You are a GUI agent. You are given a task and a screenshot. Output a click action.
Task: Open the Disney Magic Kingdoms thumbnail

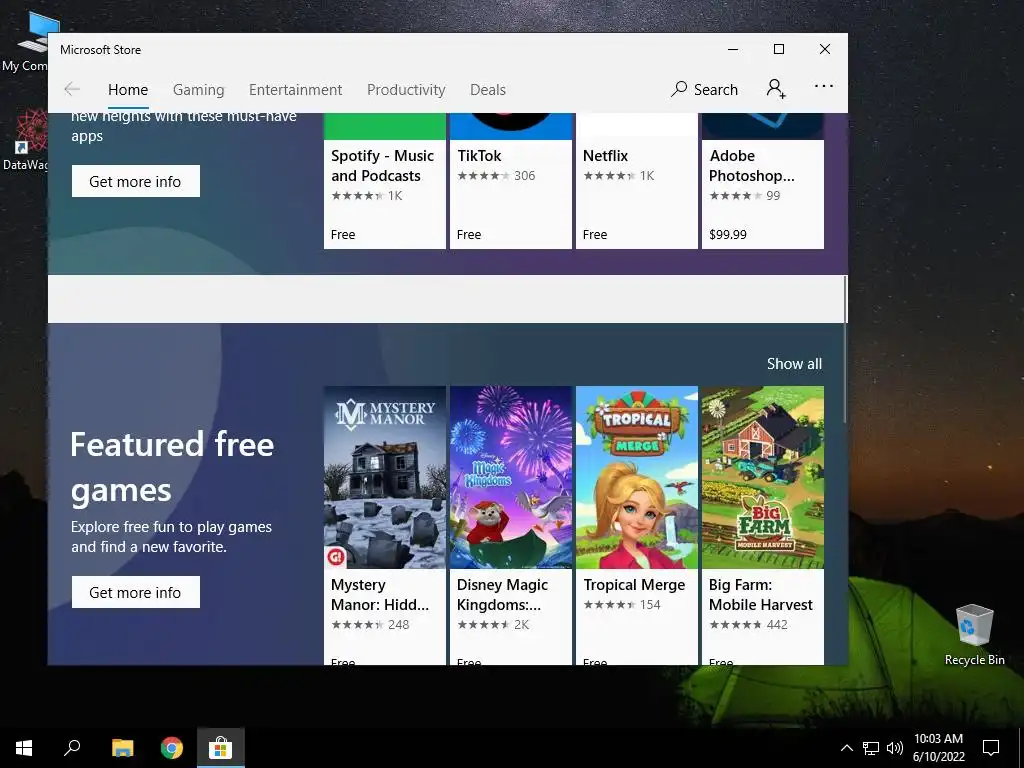511,477
